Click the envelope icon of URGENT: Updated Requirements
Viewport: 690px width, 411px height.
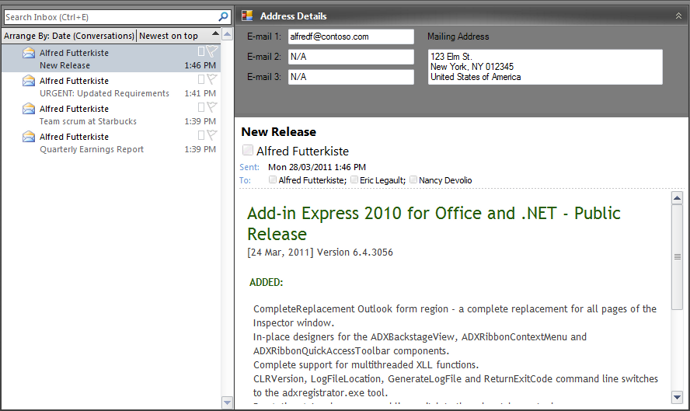[29, 81]
